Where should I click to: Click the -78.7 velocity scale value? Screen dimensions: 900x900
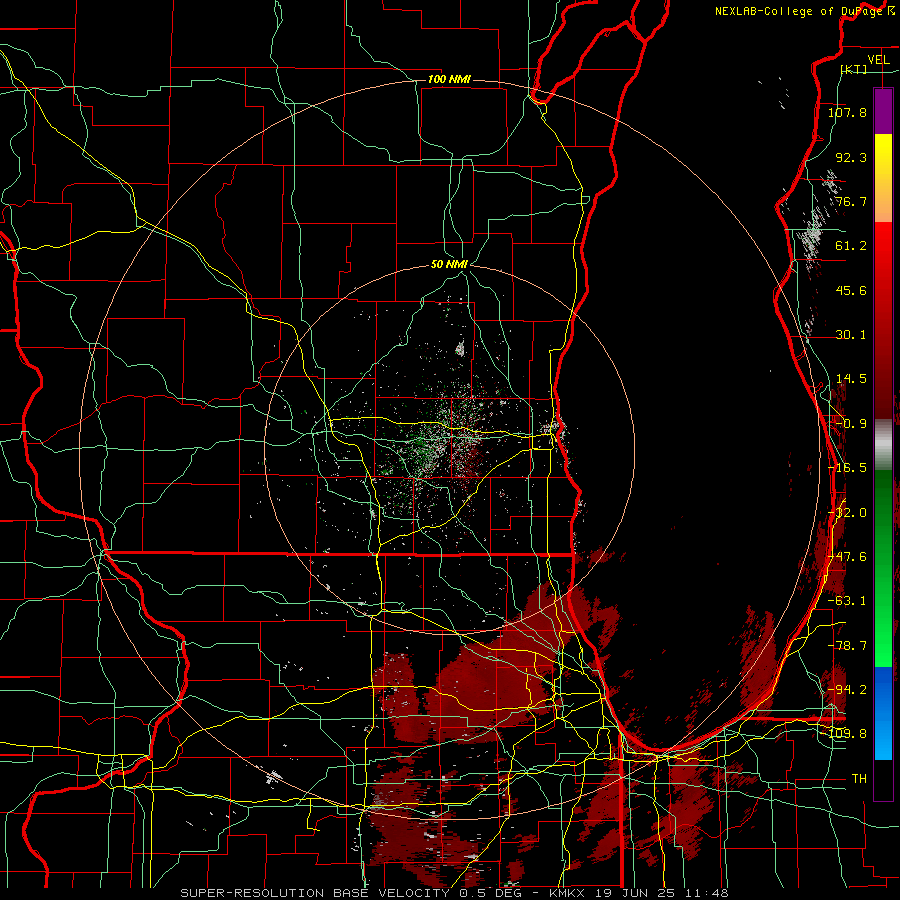(x=847, y=646)
